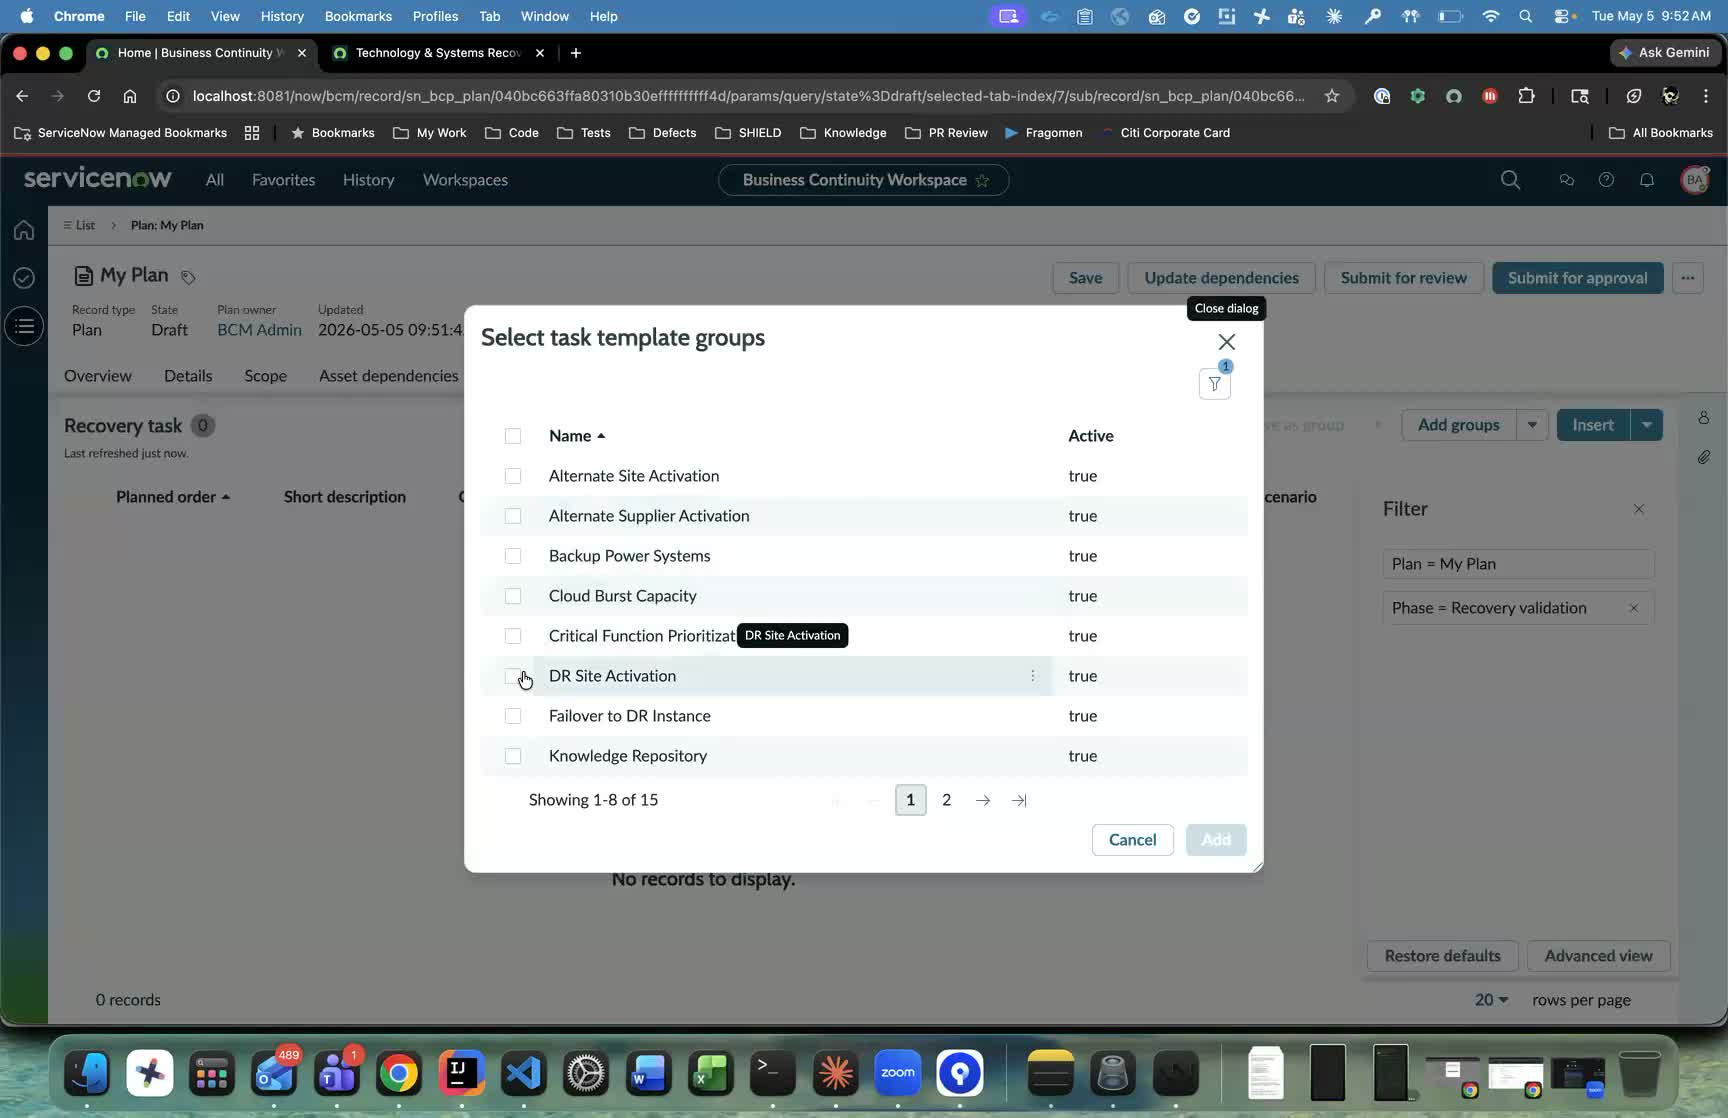Open Details tab

point(188,376)
